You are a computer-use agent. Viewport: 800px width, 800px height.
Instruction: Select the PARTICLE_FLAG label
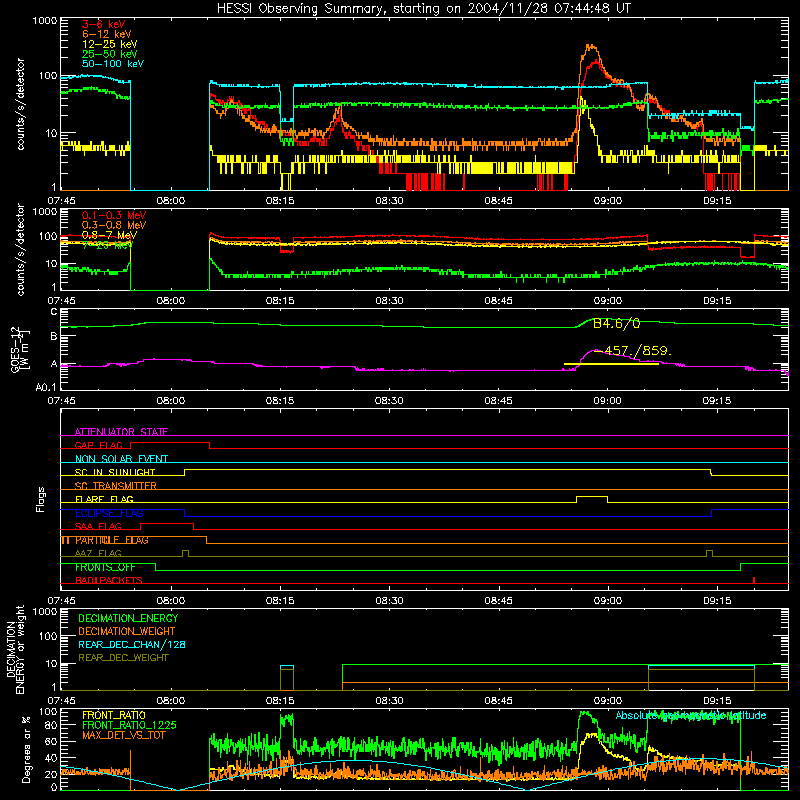112,540
